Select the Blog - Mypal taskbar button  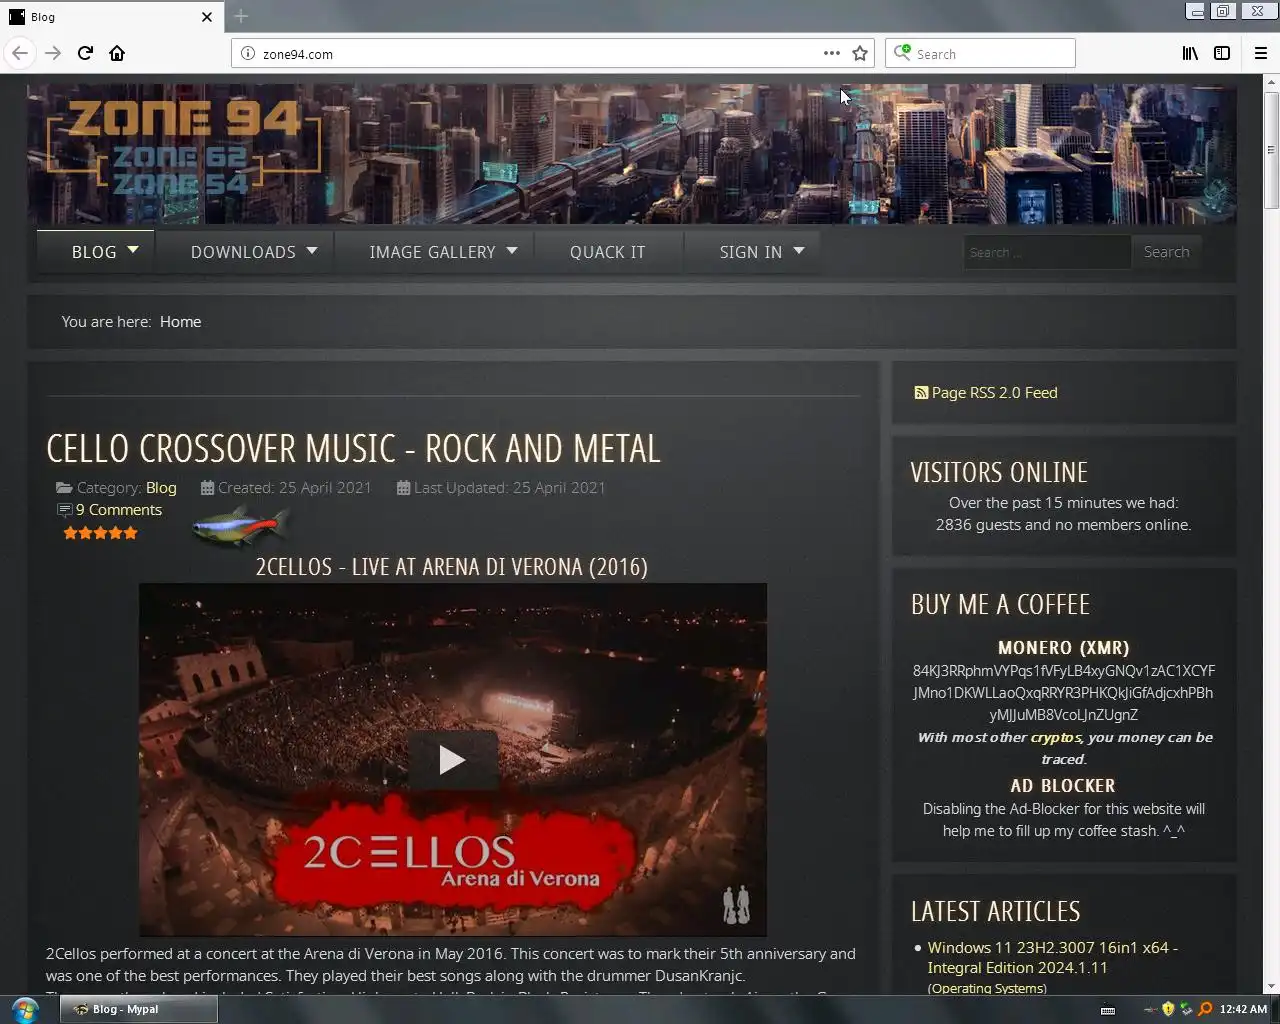(138, 1009)
